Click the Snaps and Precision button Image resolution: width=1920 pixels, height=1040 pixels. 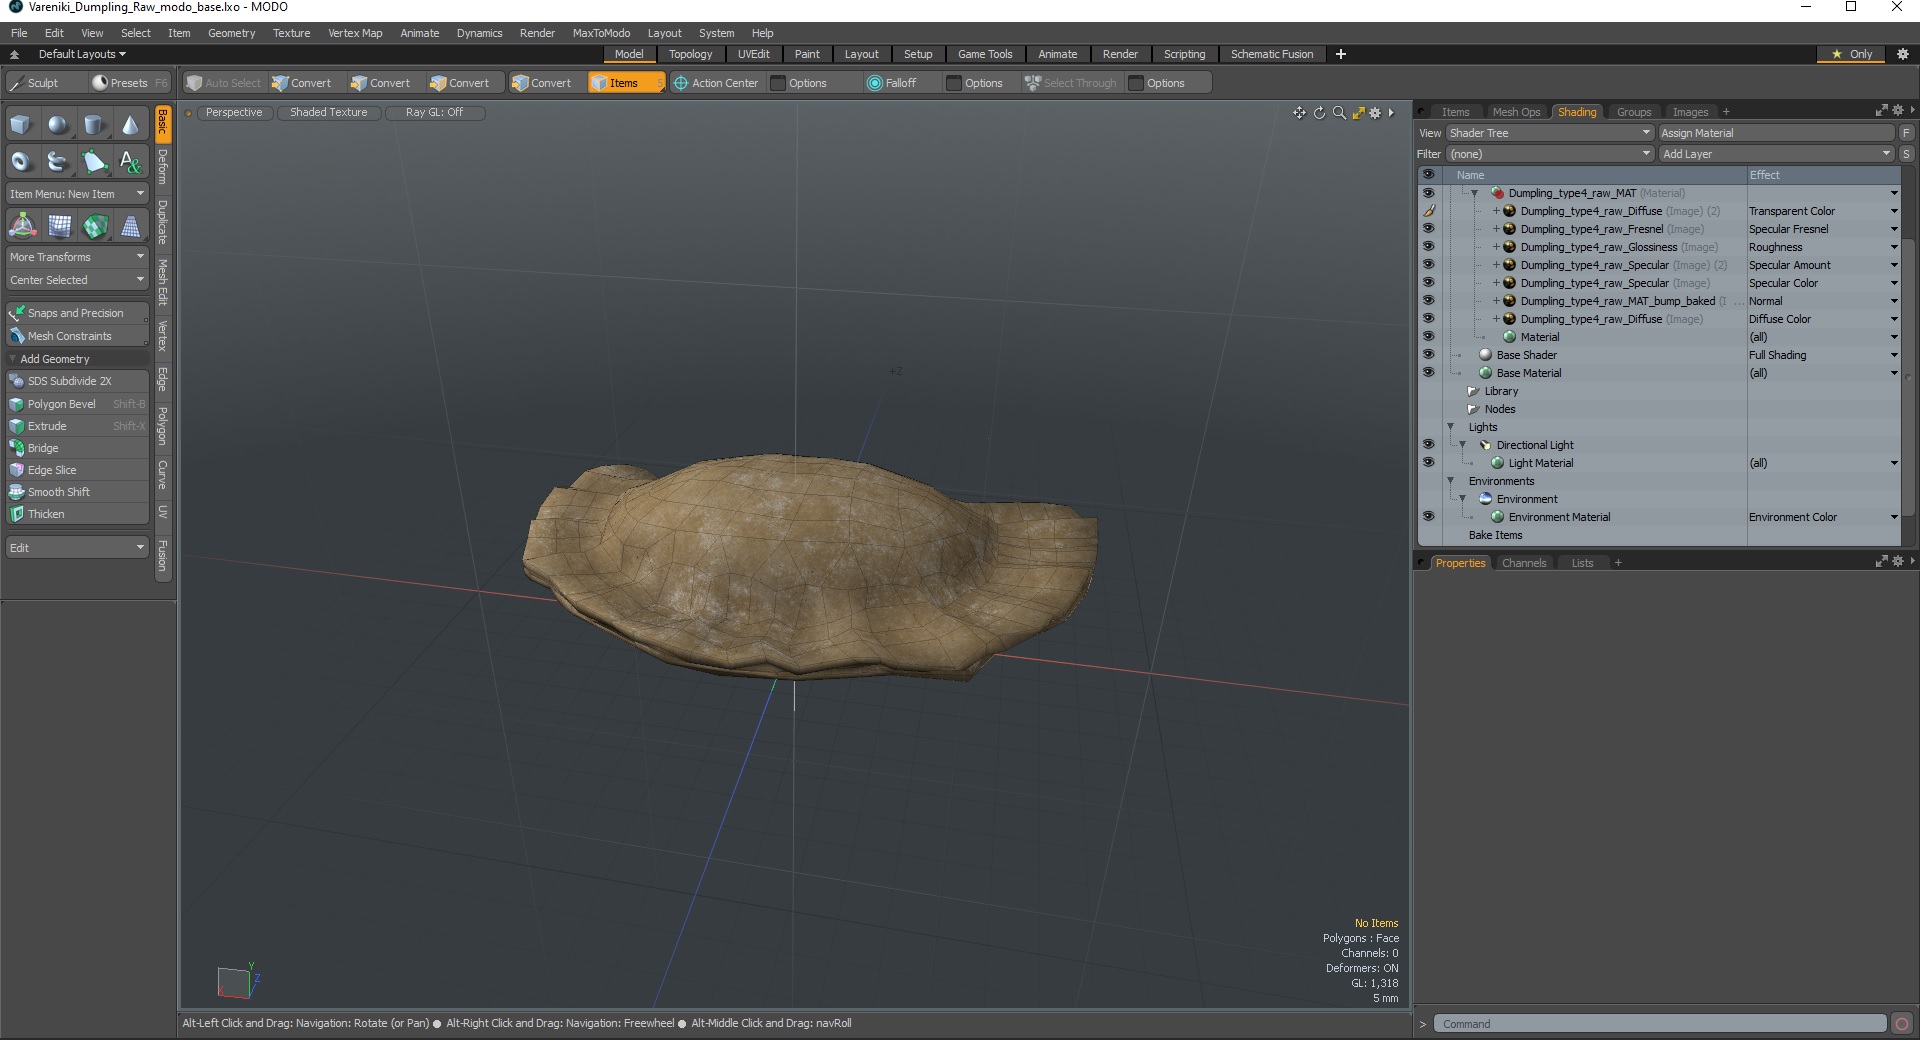77,313
